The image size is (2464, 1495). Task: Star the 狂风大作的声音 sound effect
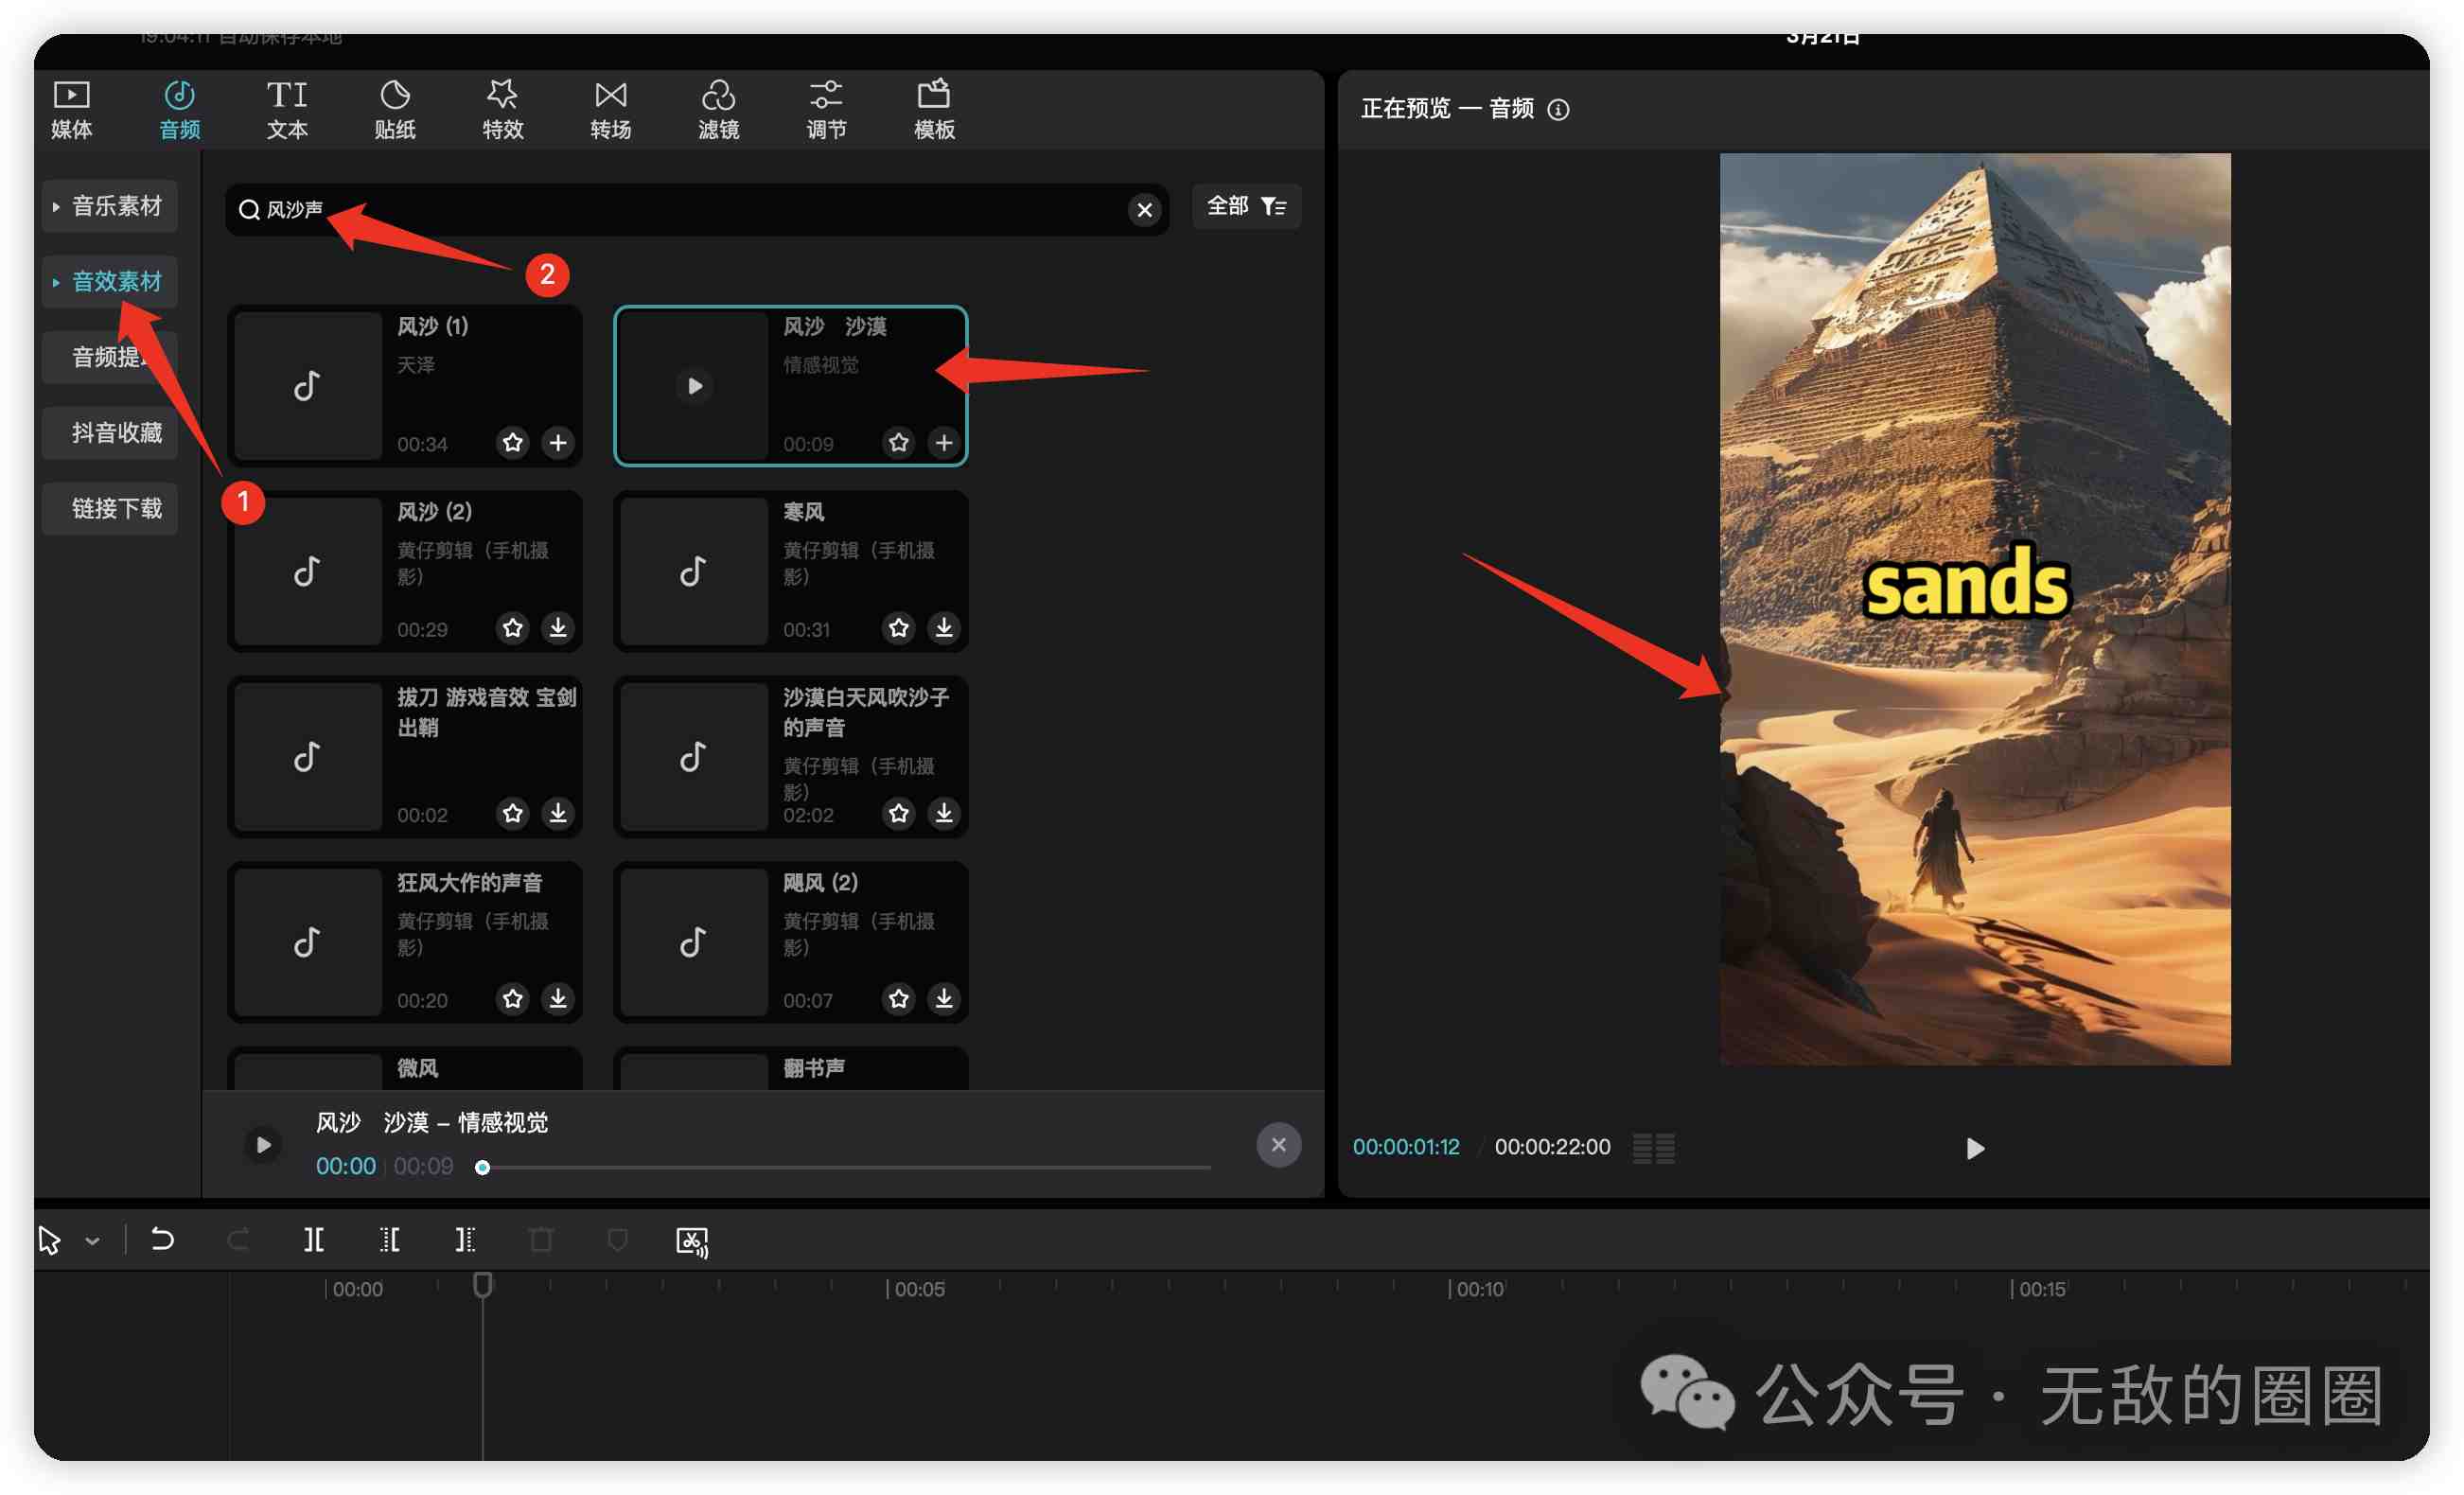tap(513, 998)
